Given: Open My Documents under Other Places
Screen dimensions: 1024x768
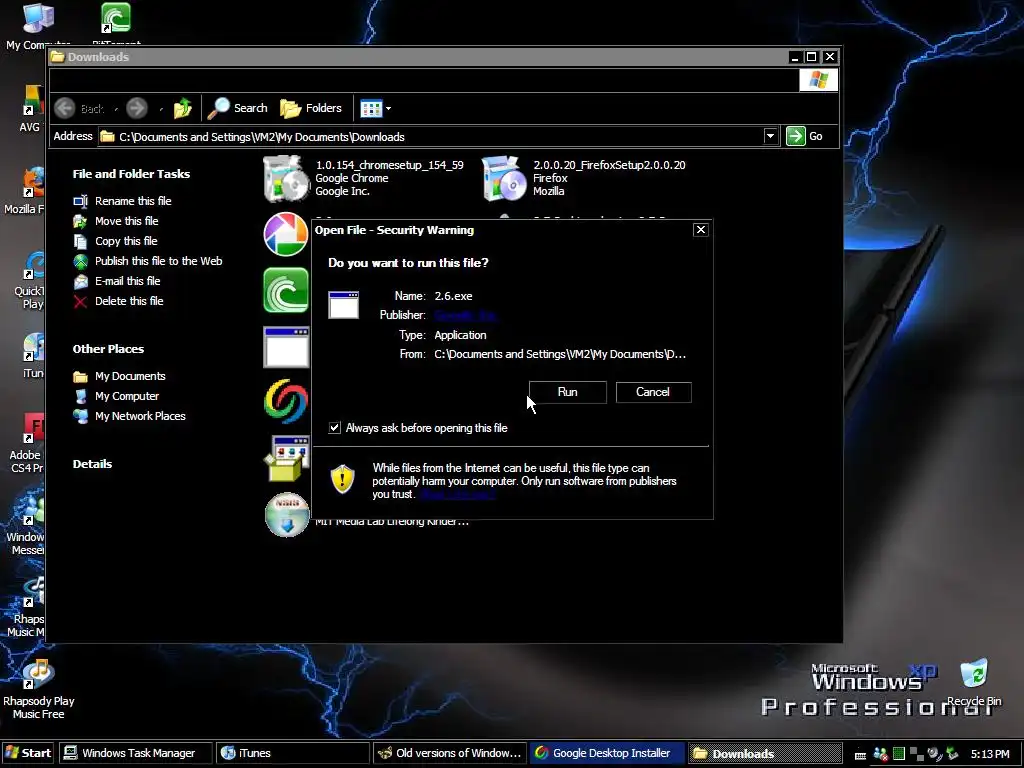Looking at the screenshot, I should pos(130,376).
